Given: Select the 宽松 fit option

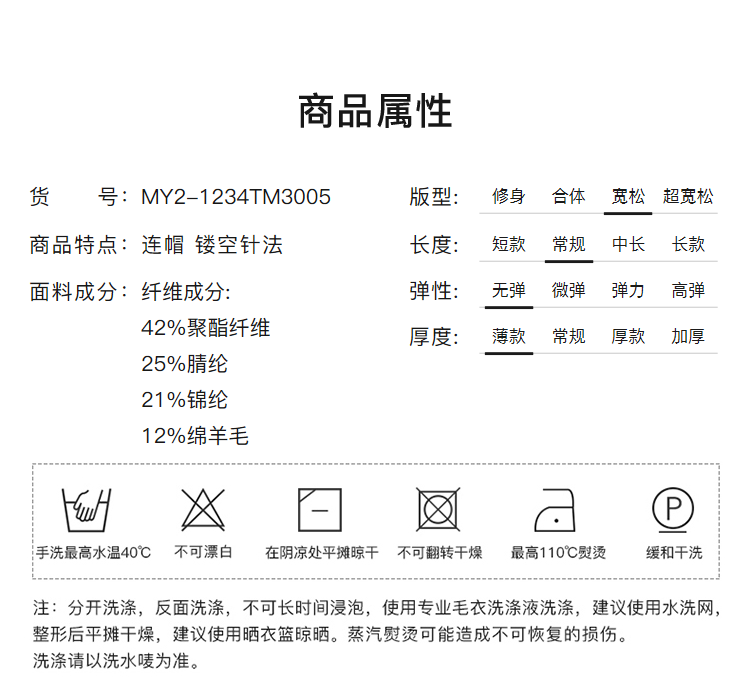Looking at the screenshot, I should click(628, 197).
